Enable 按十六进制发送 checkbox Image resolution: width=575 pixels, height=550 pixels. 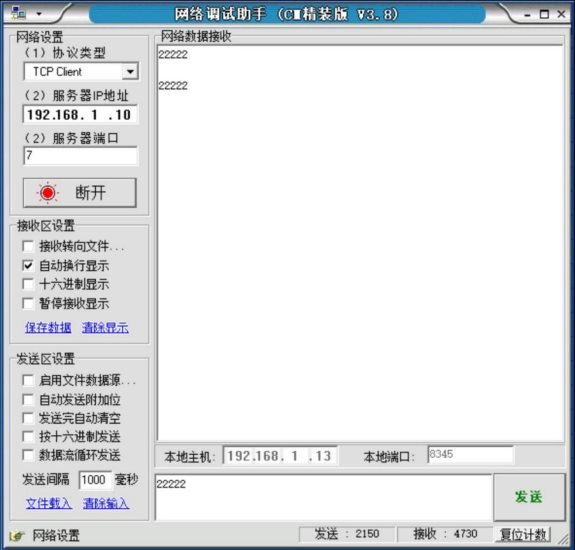pyautogui.click(x=28, y=436)
